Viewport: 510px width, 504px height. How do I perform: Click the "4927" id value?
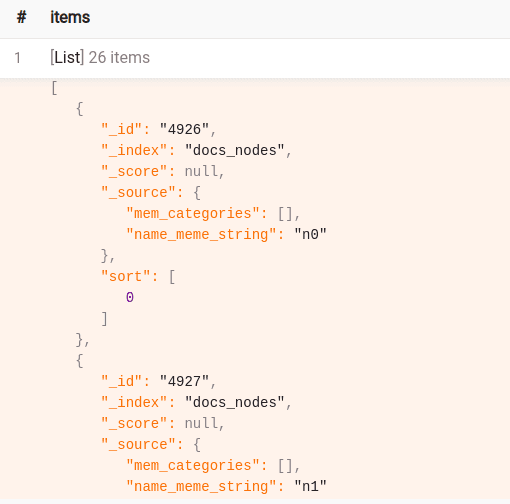(184, 381)
